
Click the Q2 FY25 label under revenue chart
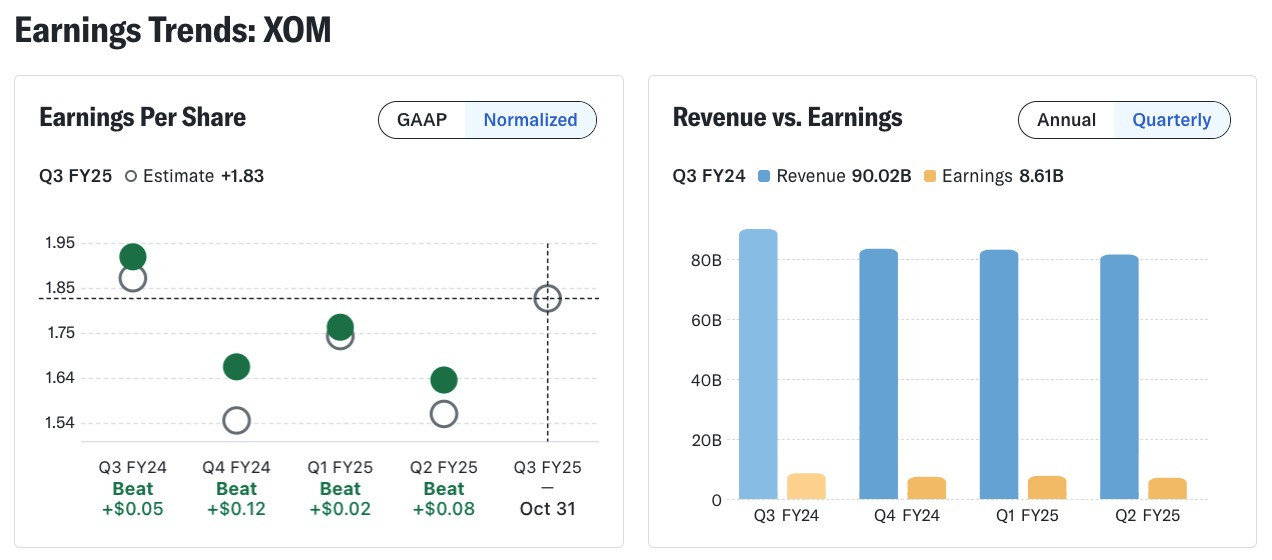[1146, 516]
